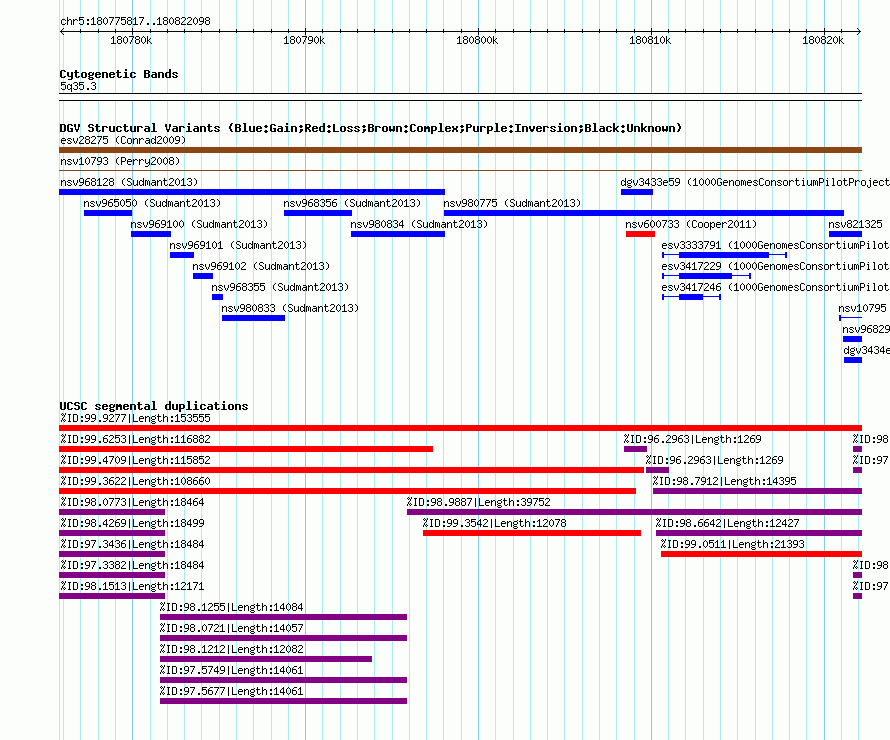This screenshot has height=740, width=890.
Task: Click the 180800k ruler position
Action: click(x=477, y=40)
